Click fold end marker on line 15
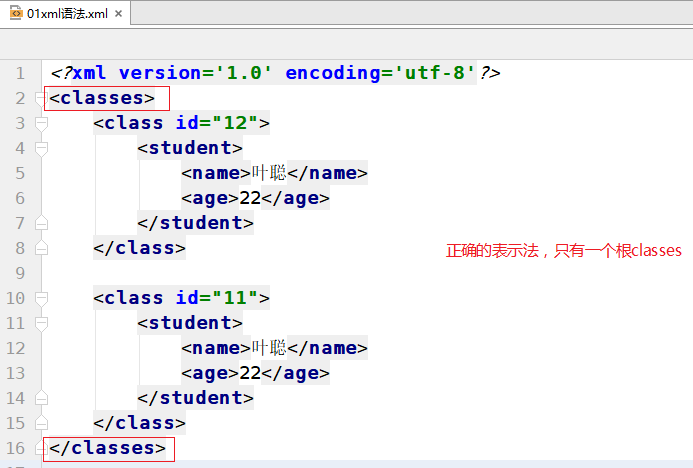The height and width of the screenshot is (468, 693). pos(41,423)
